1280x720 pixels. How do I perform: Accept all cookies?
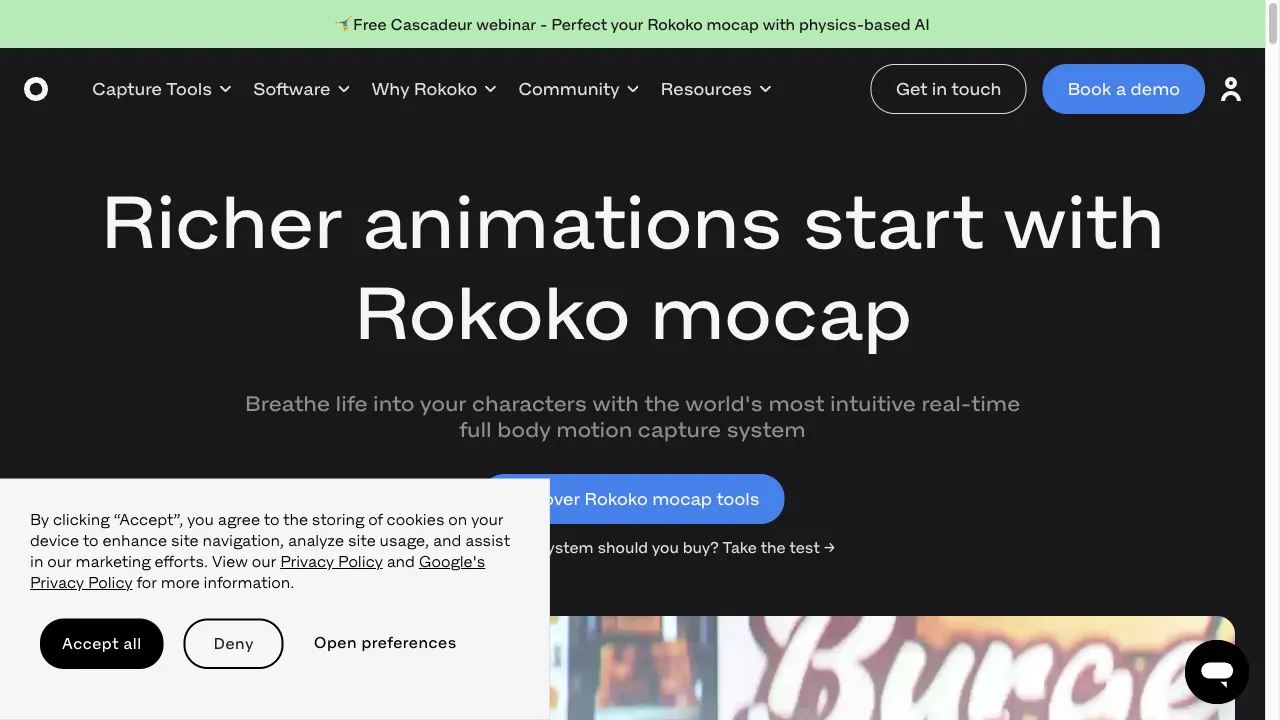click(101, 644)
